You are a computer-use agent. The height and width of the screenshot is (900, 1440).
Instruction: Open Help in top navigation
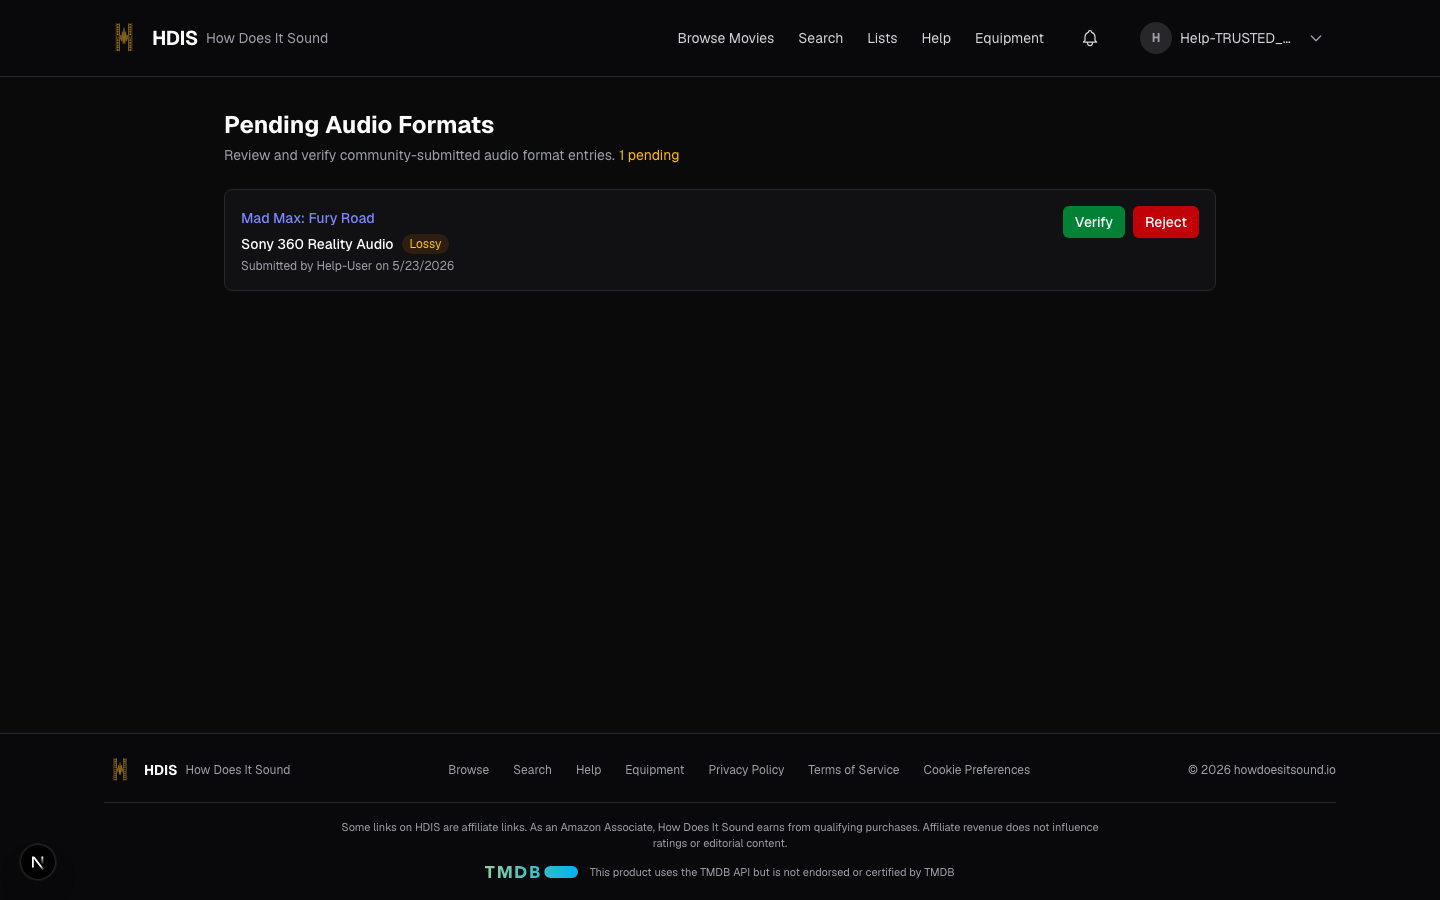pos(936,38)
